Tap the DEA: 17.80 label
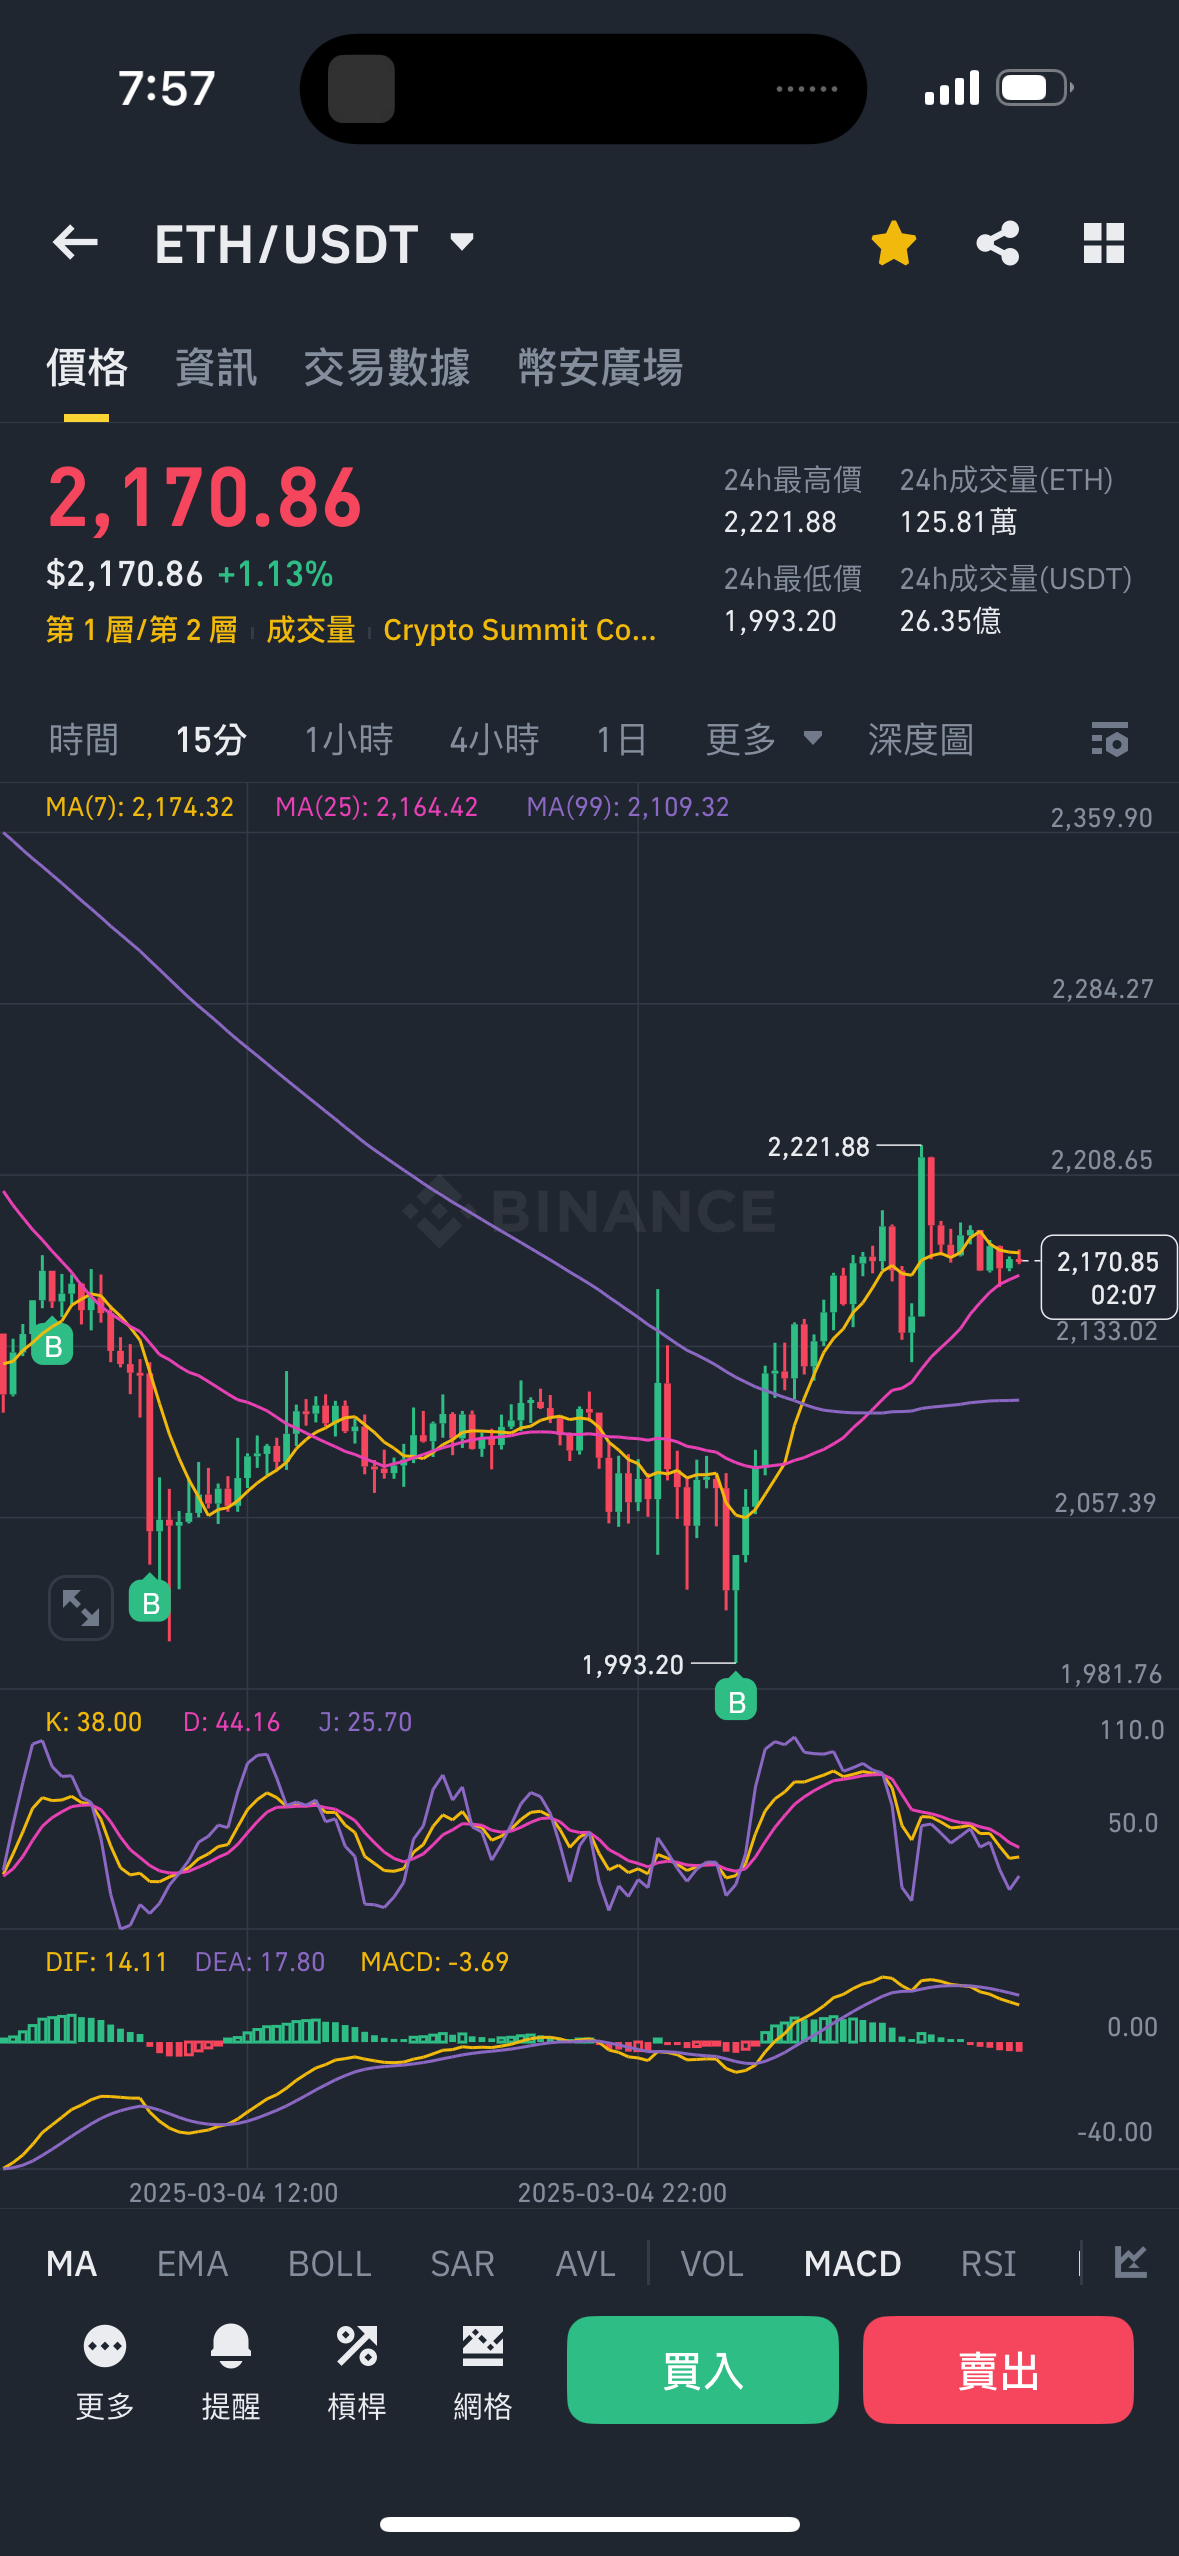Viewport: 1179px width, 2556px height. 260,1962
